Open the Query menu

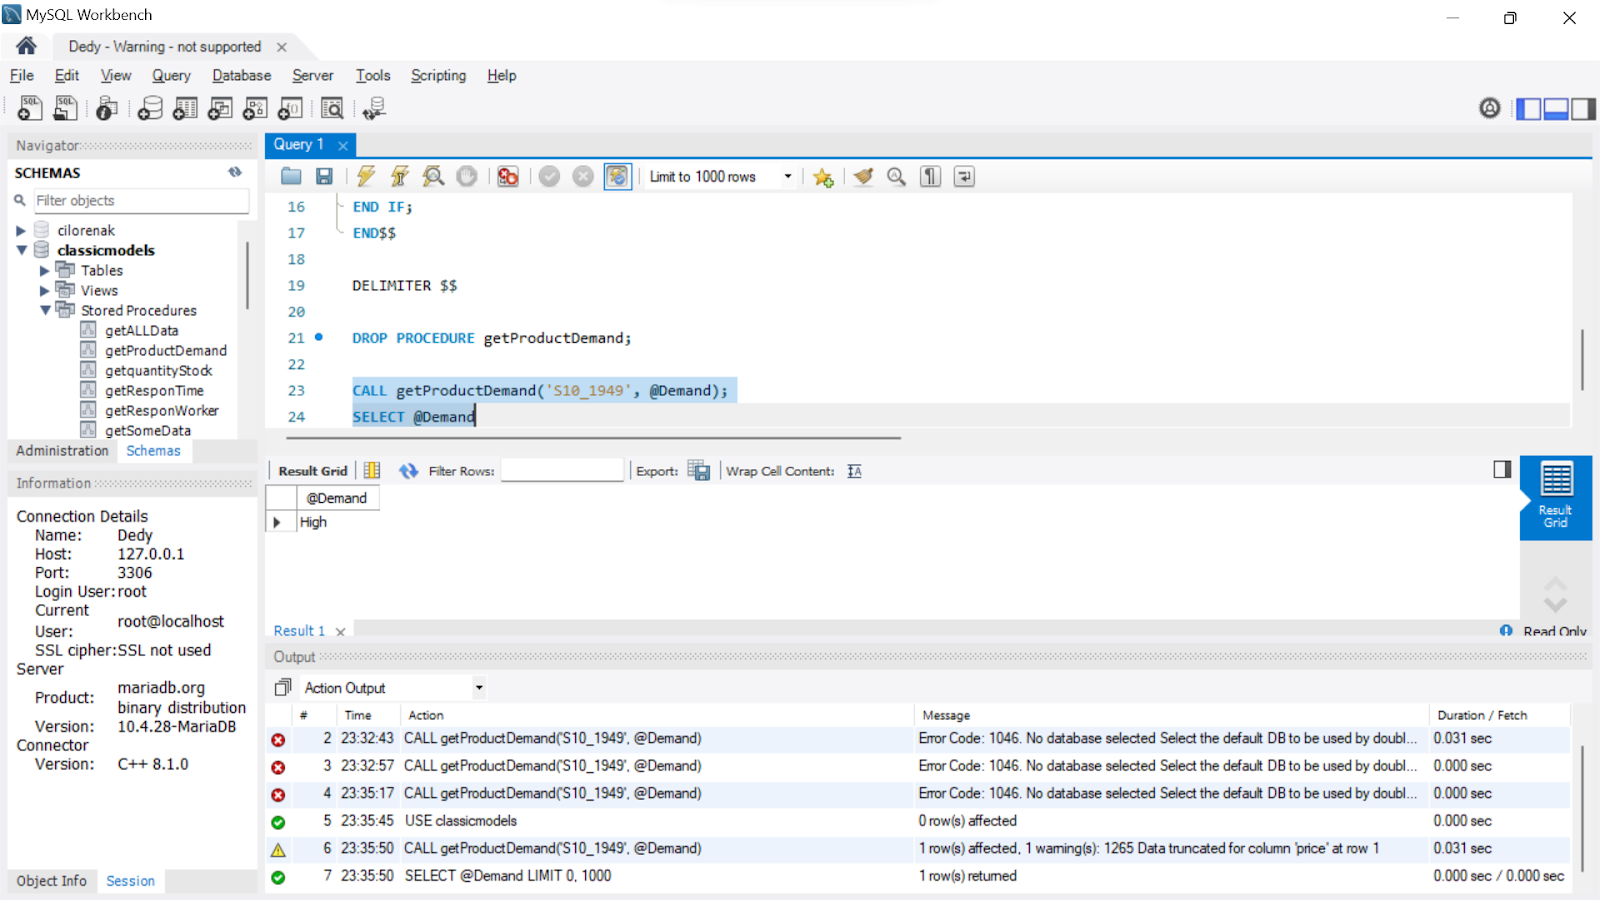click(171, 75)
